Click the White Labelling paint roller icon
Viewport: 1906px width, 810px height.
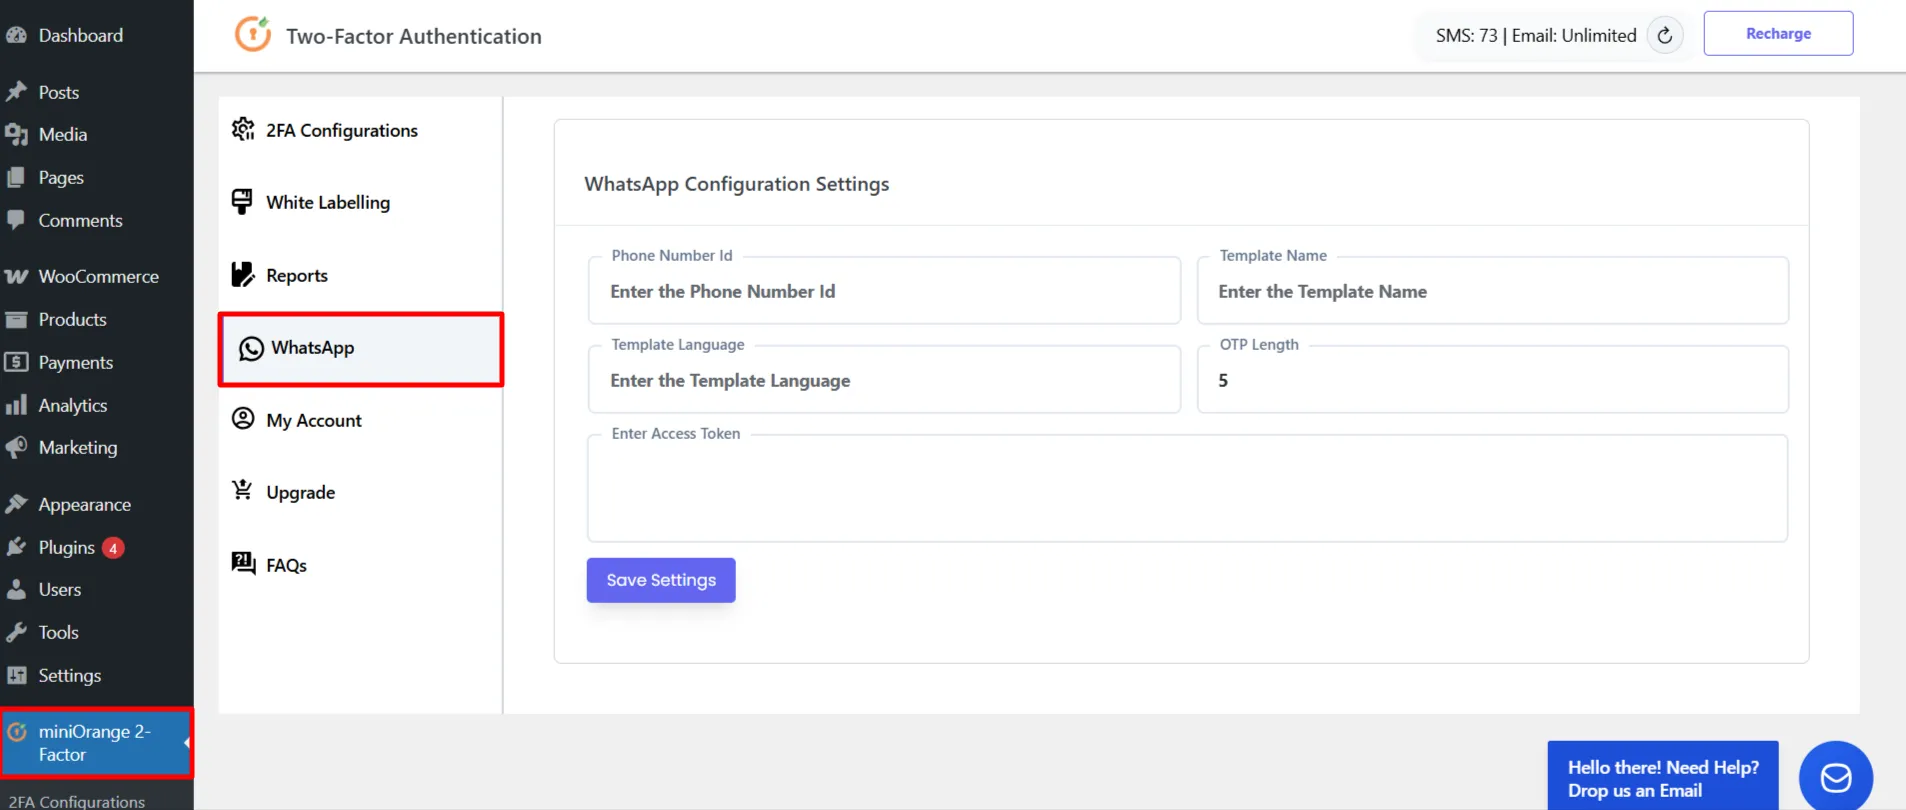pyautogui.click(x=242, y=202)
